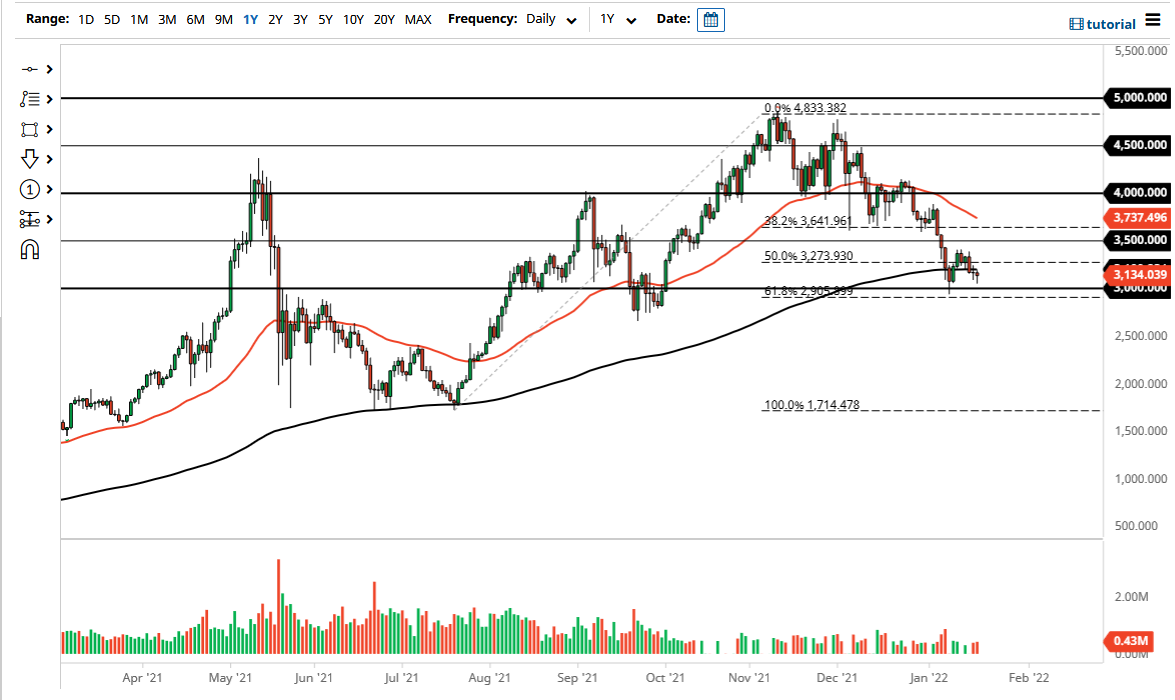This screenshot has width=1175, height=700.
Task: Switch the chart range to MAX
Action: (x=418, y=19)
